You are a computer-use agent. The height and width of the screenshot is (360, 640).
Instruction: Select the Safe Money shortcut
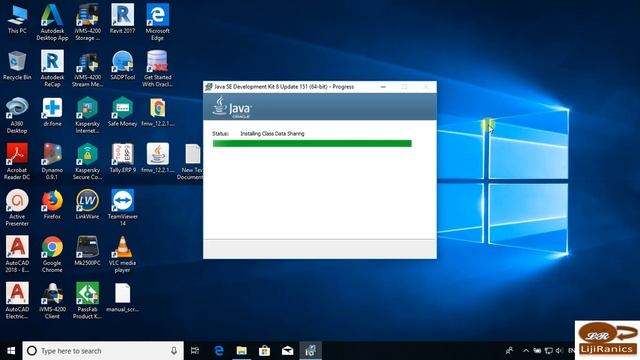pyautogui.click(x=122, y=112)
